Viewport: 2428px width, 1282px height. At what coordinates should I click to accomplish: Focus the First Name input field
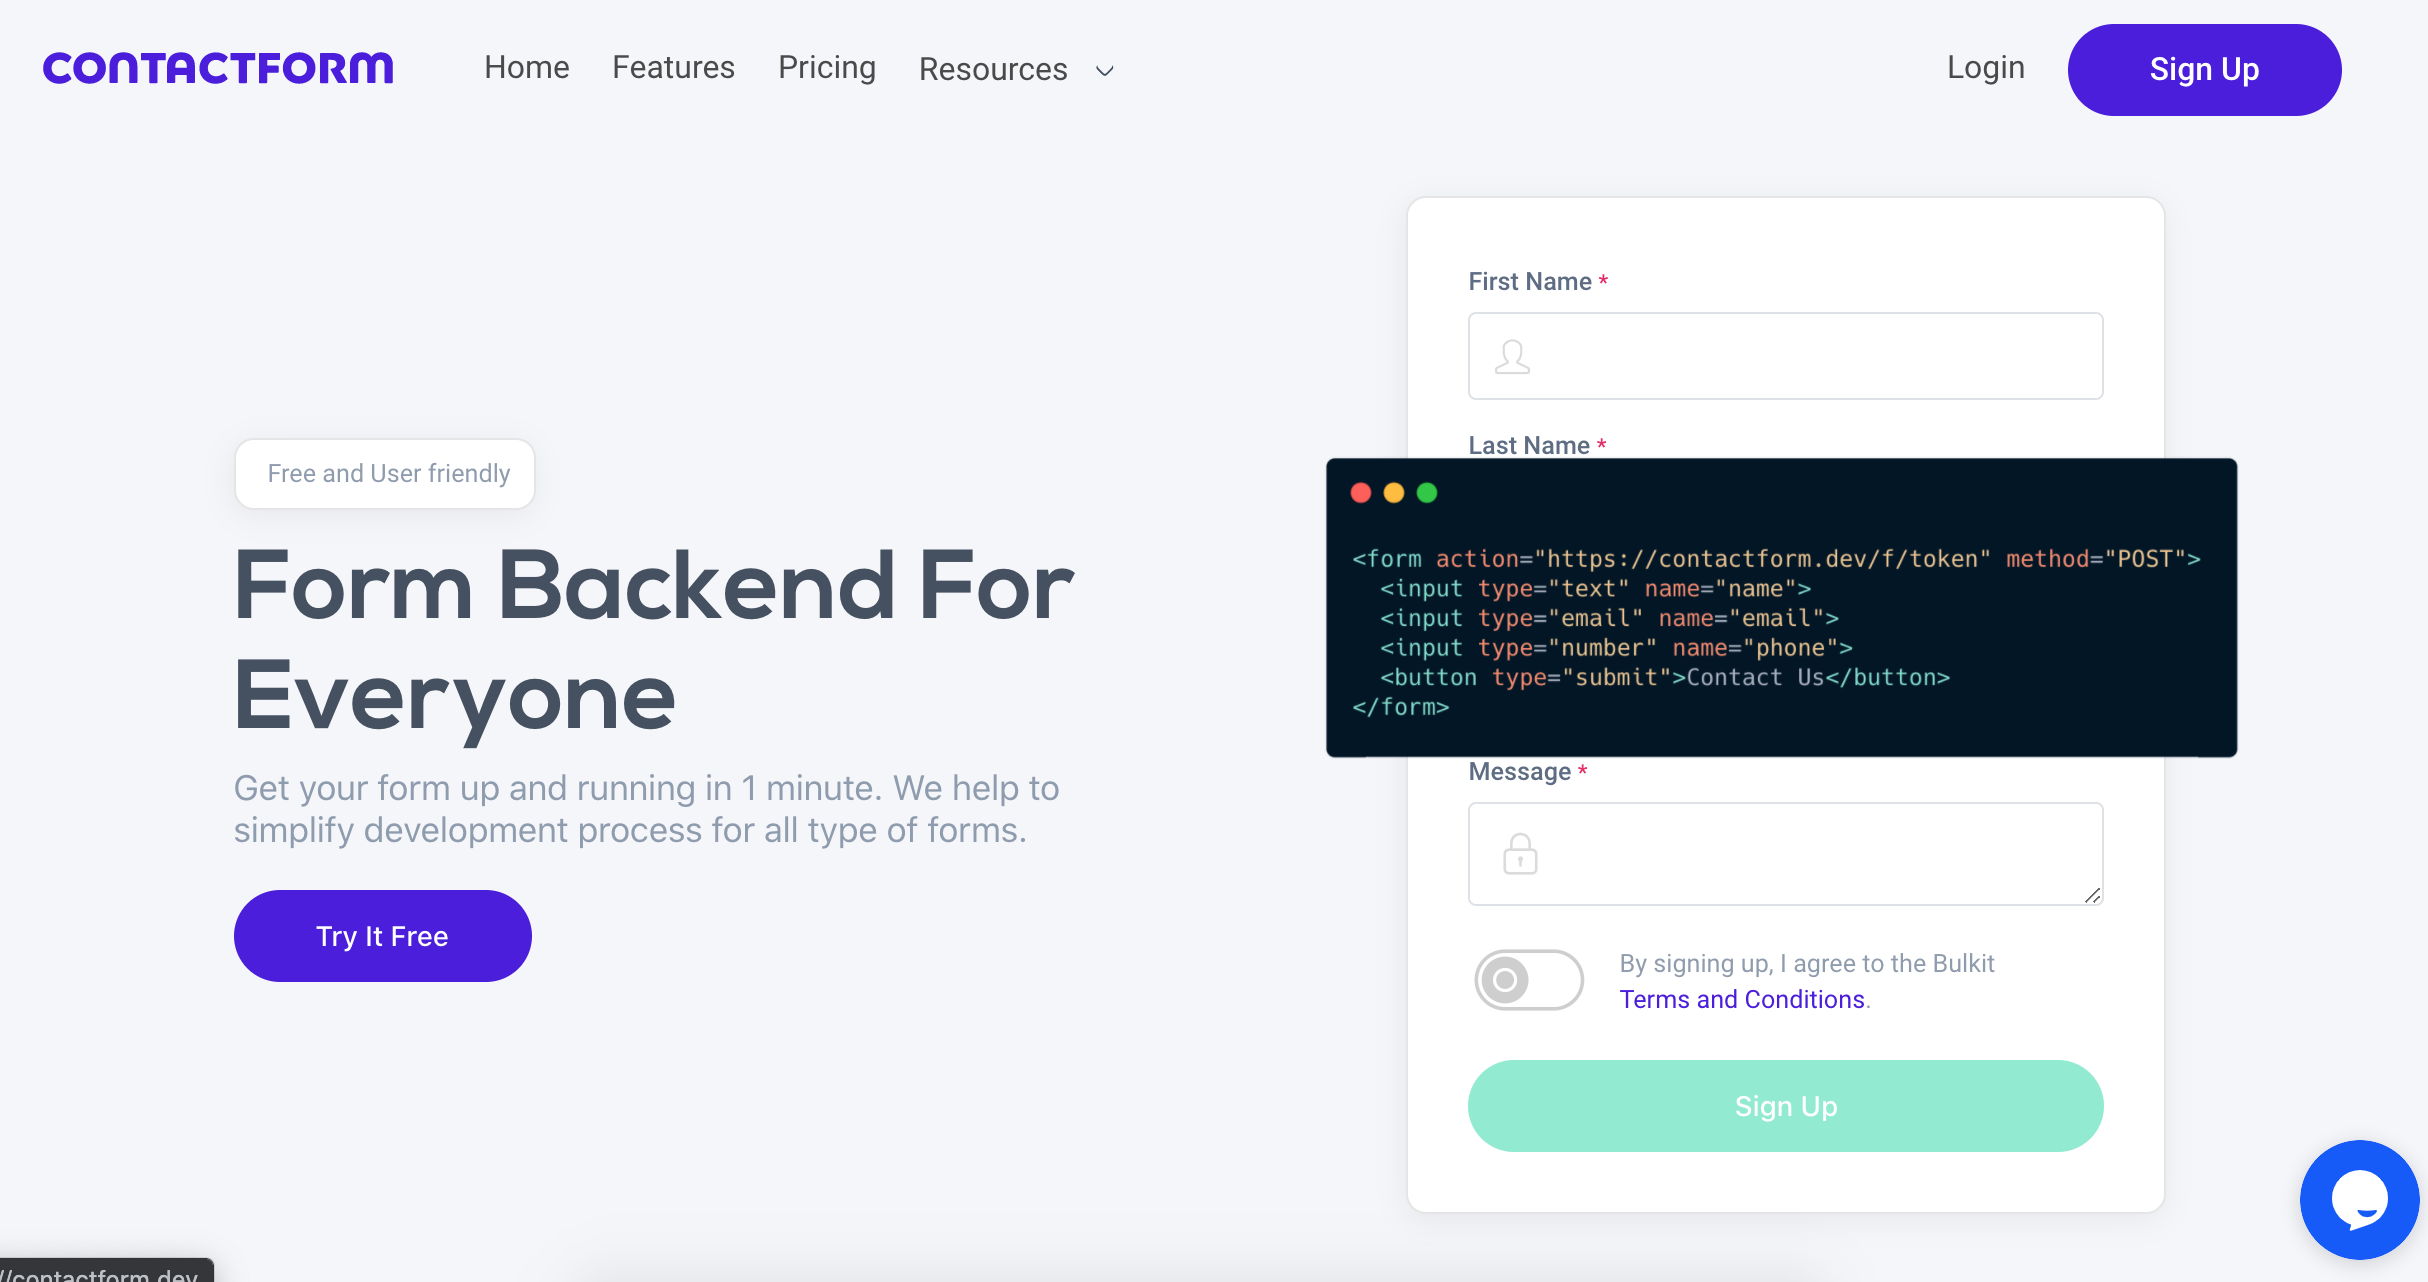[1785, 356]
